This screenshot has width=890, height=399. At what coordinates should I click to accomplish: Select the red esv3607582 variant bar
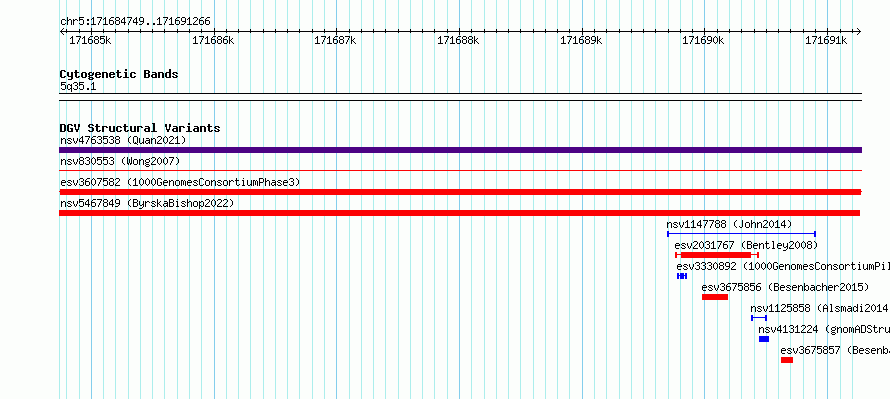pyautogui.click(x=460, y=192)
